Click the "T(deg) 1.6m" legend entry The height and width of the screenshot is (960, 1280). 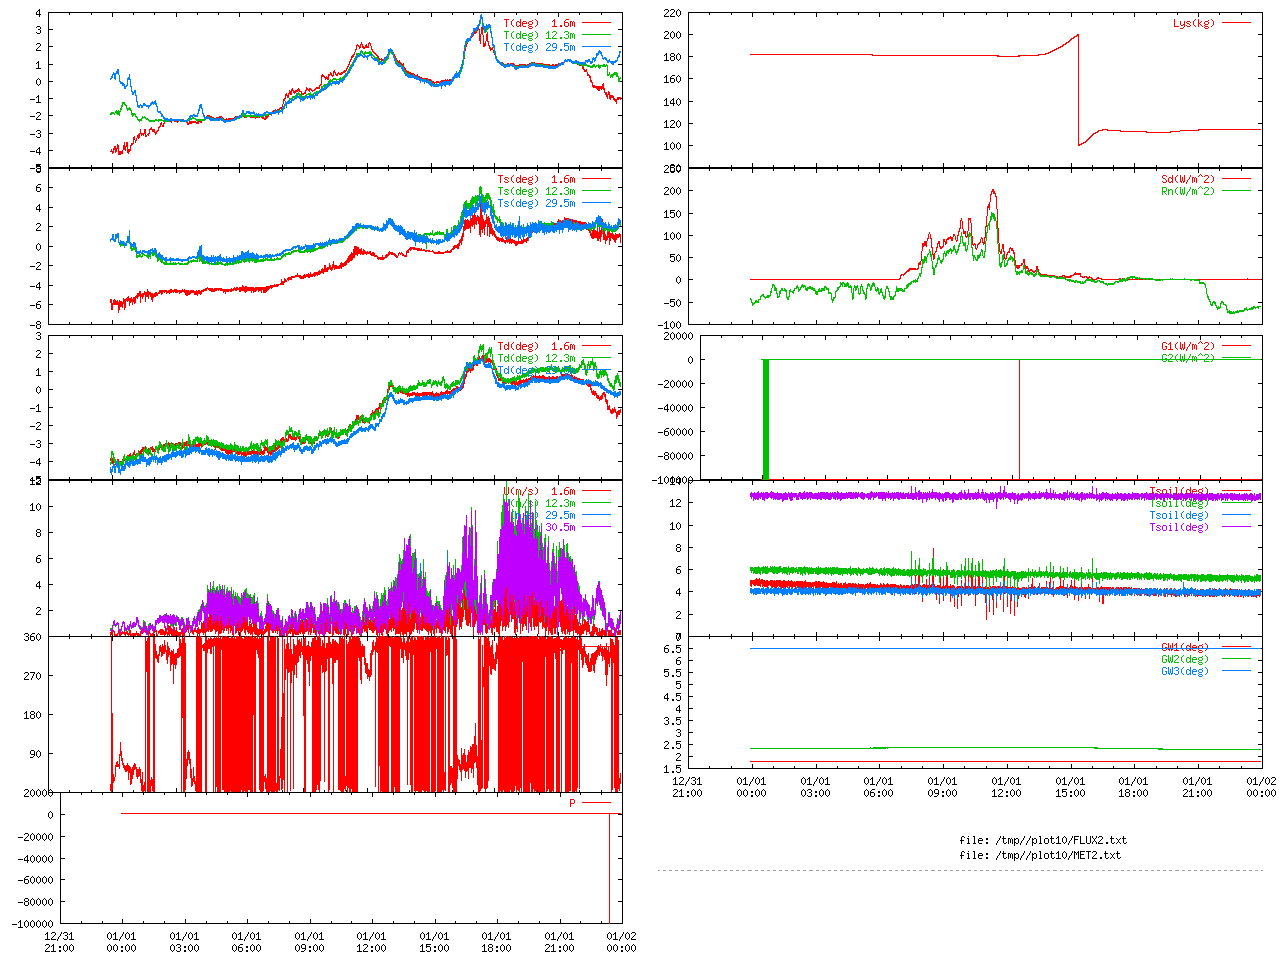[539, 23]
